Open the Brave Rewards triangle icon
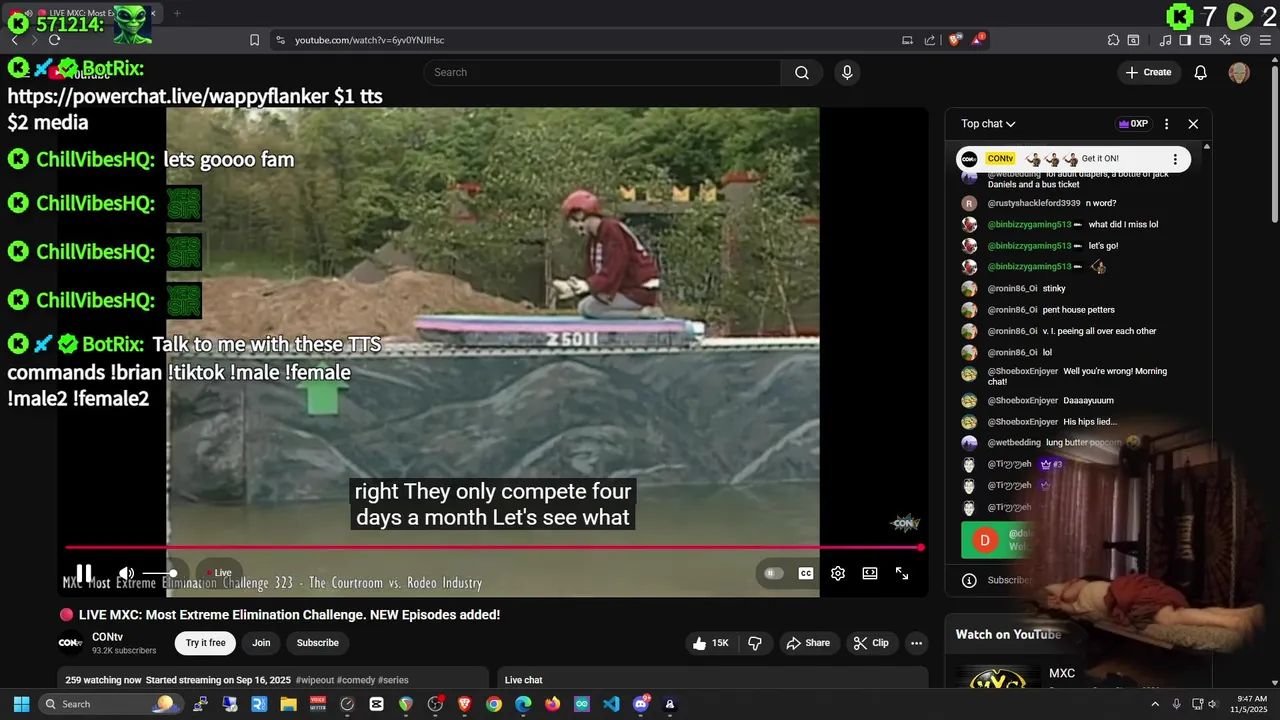Image resolution: width=1280 pixels, height=720 pixels. click(x=979, y=40)
